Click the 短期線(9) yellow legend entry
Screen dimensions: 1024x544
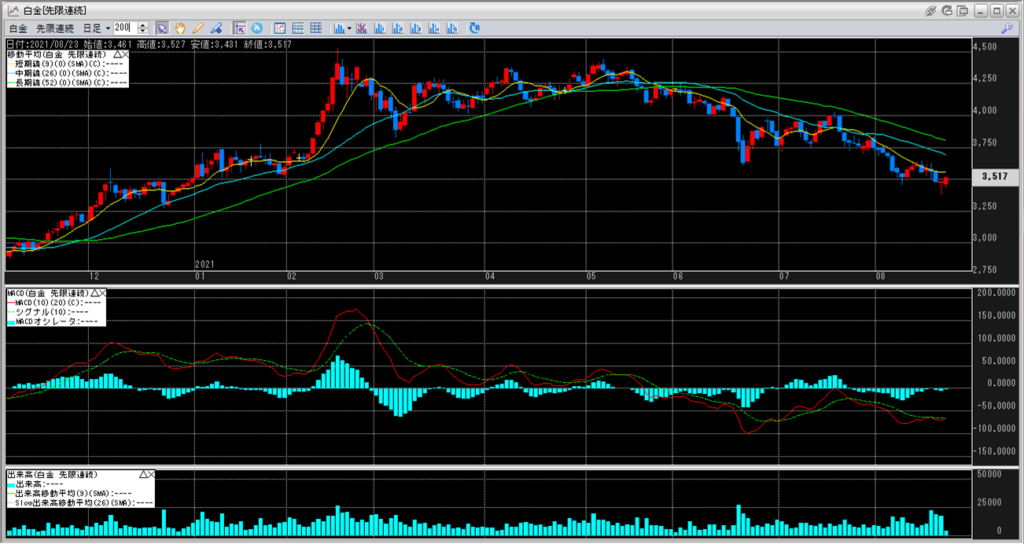click(67, 64)
